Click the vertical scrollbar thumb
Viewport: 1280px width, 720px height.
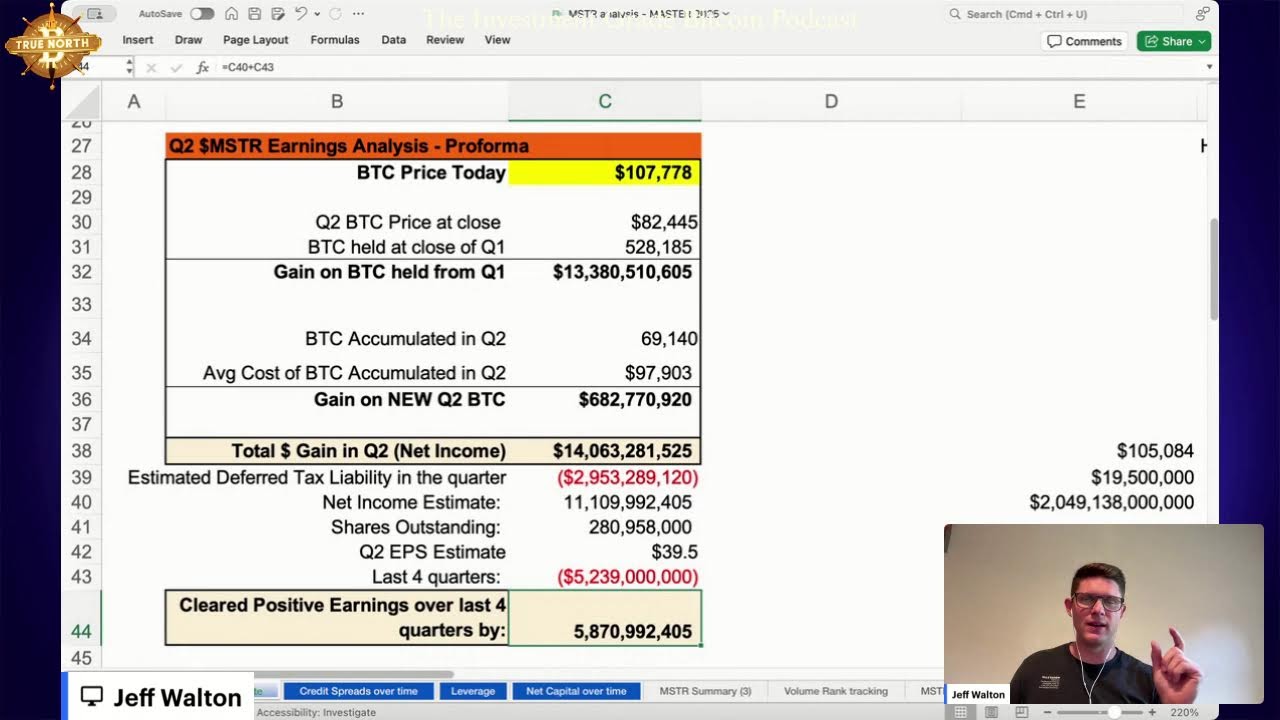point(1214,270)
